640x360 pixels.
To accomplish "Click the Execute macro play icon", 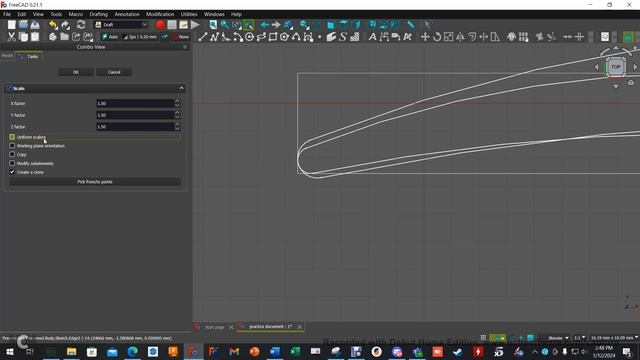I will pyautogui.click(x=195, y=25).
